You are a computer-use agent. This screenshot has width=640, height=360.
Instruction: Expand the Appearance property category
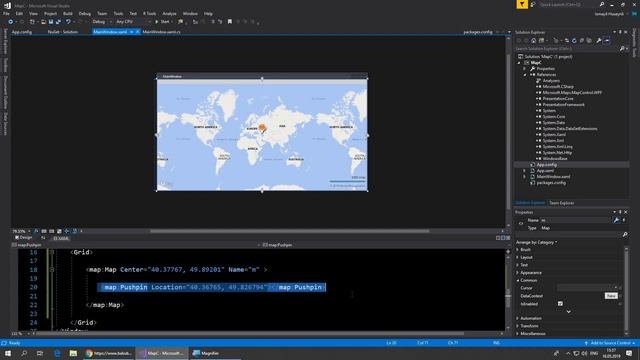518,273
